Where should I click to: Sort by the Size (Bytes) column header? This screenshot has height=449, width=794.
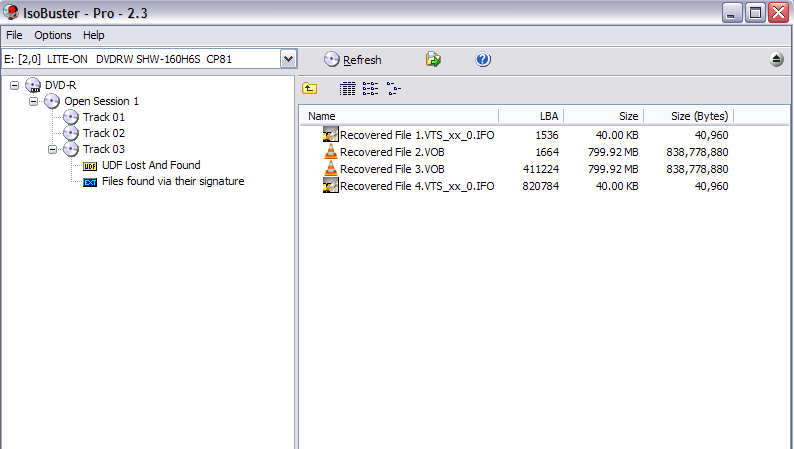tap(689, 116)
